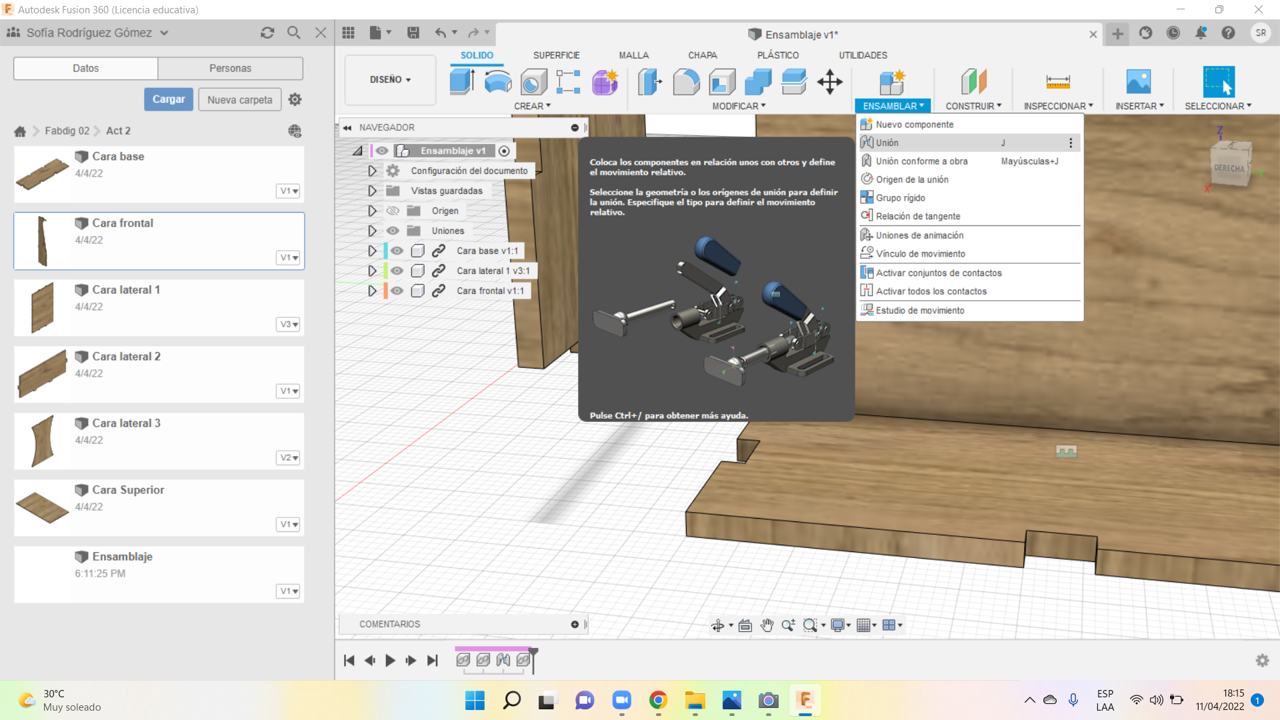
Task: Refresh the data panel
Action: pos(267,33)
